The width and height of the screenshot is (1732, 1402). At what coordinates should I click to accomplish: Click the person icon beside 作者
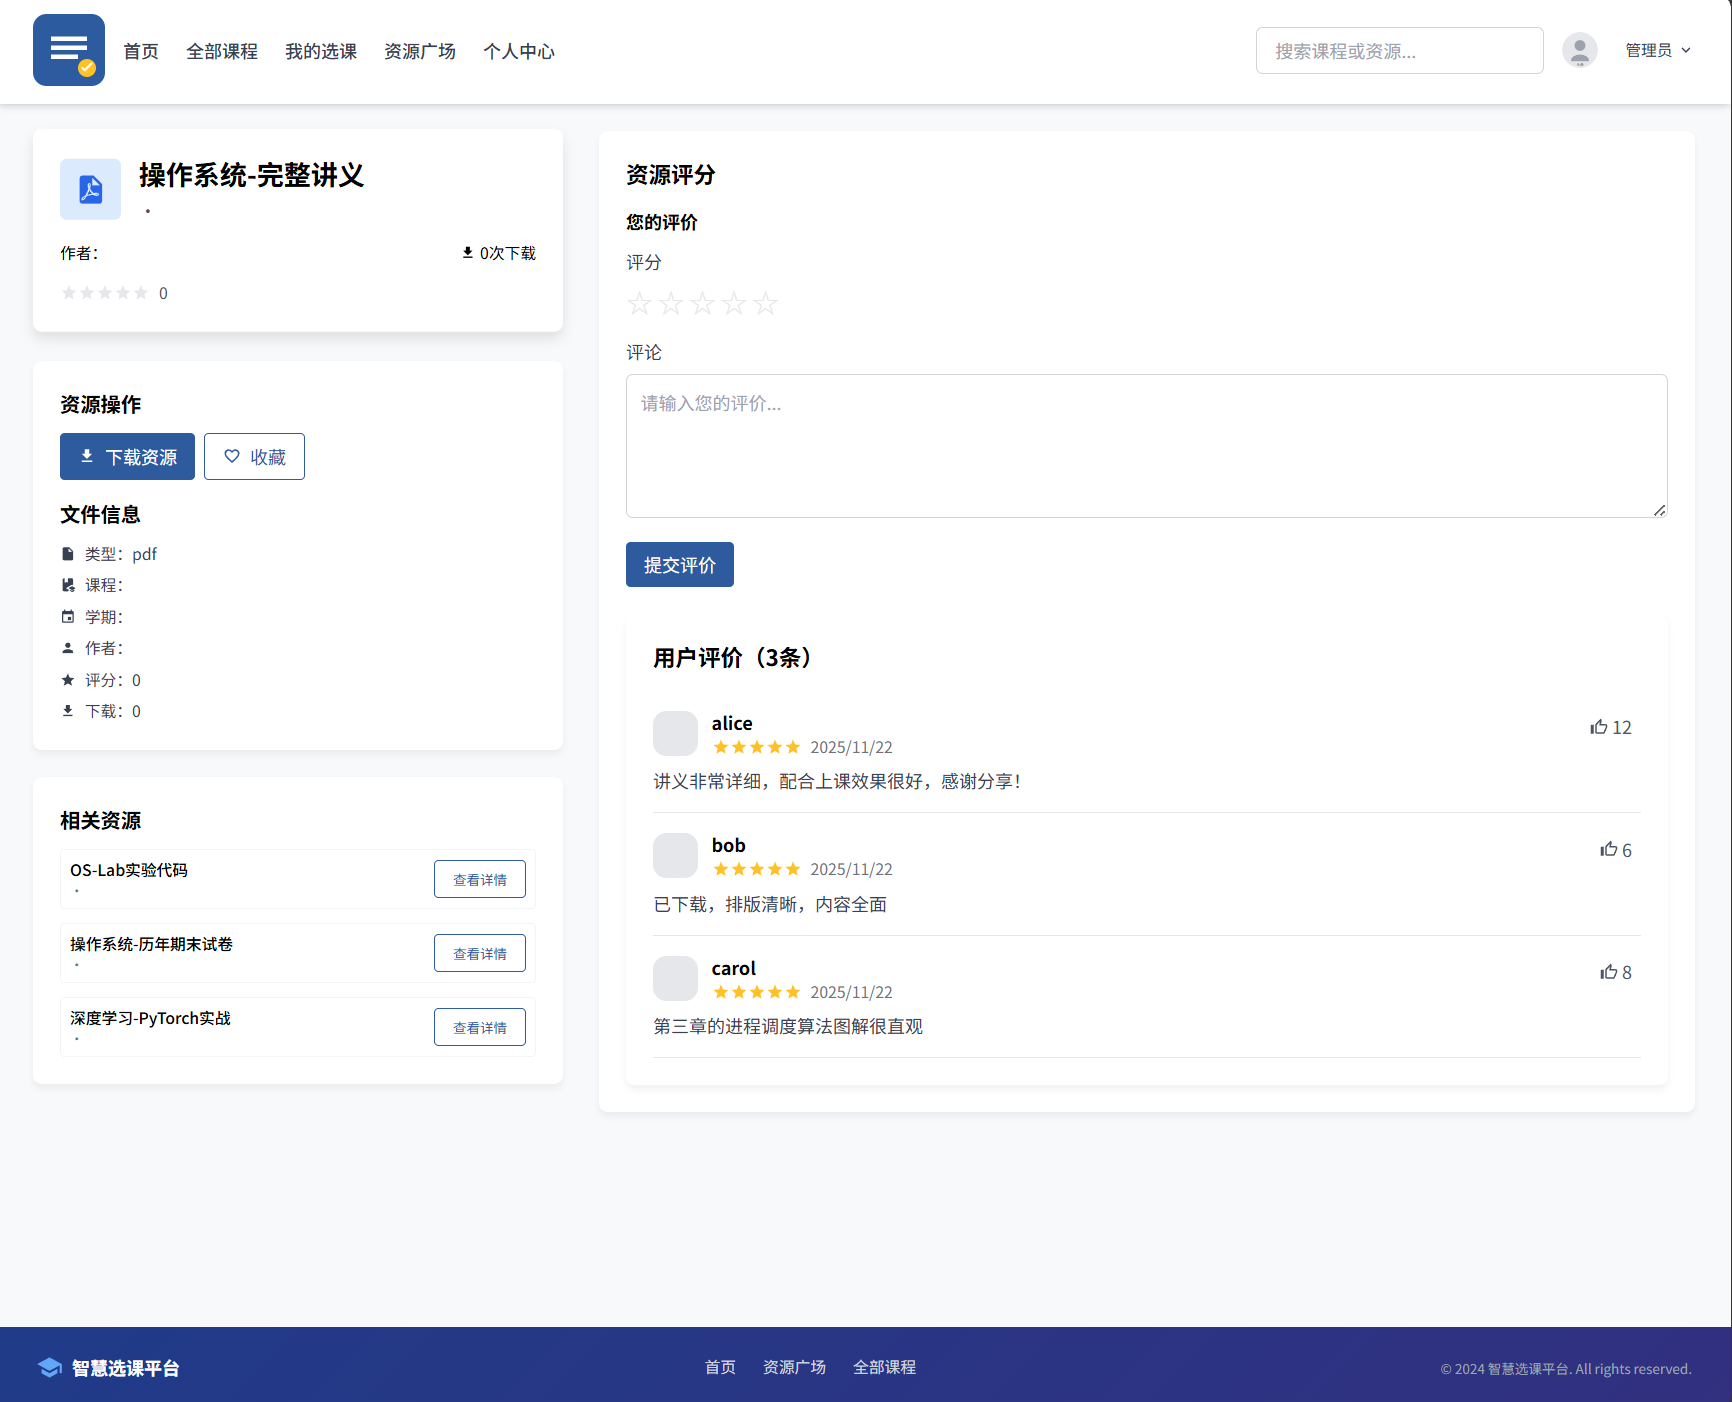tap(68, 648)
